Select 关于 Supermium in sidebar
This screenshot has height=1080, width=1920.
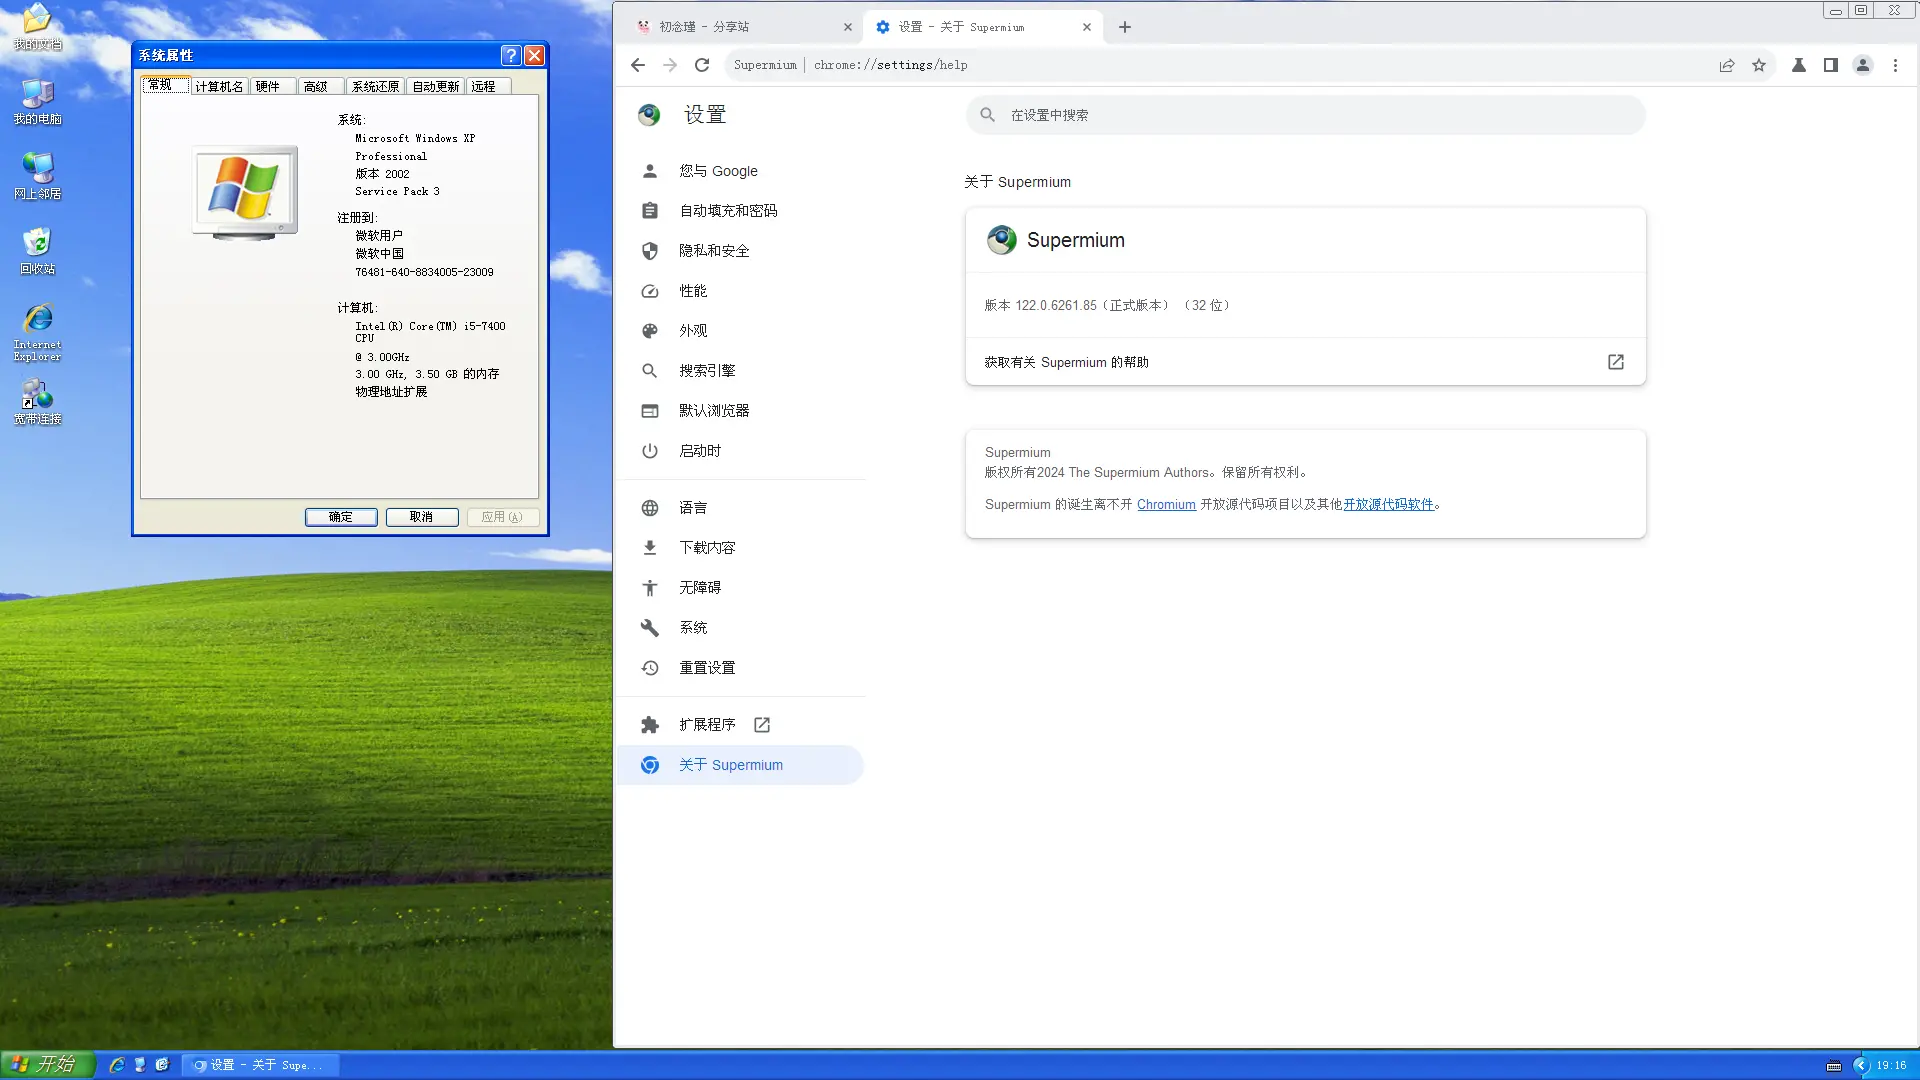pyautogui.click(x=740, y=765)
